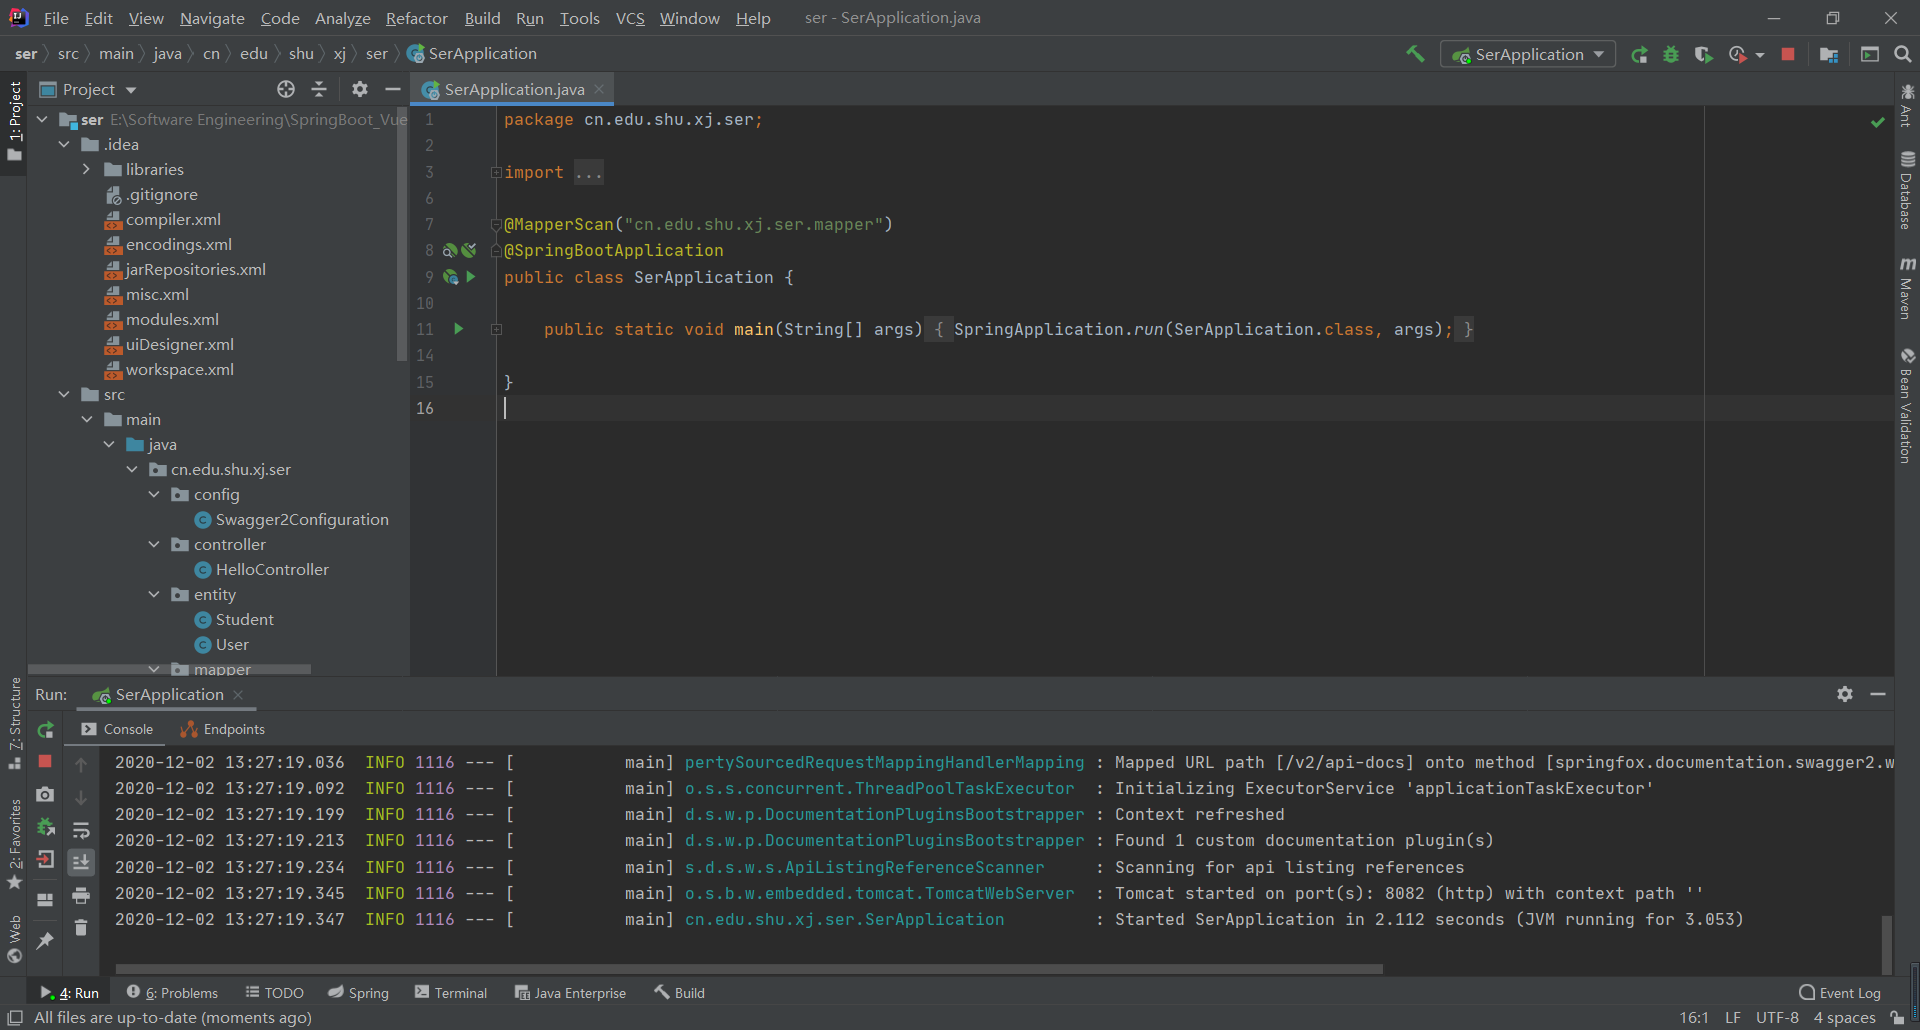The height and width of the screenshot is (1030, 1920).
Task: Toggle soft-wrap in the console
Action: coord(81,829)
